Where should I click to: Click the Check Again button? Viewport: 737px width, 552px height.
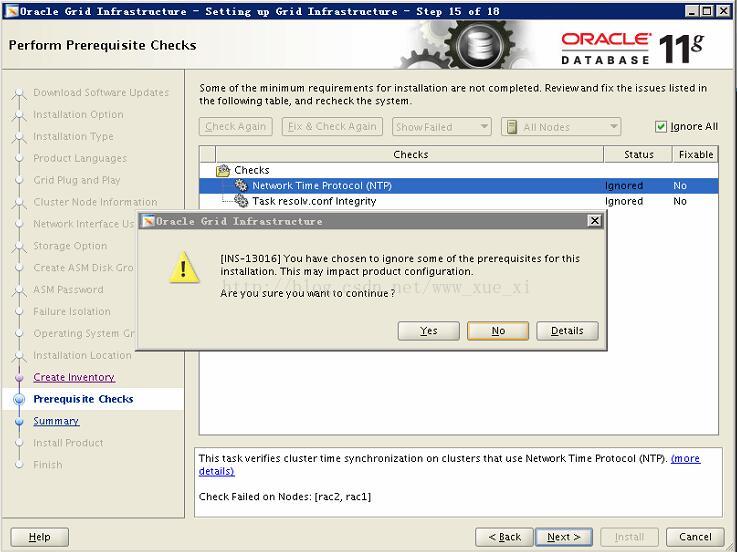(235, 127)
